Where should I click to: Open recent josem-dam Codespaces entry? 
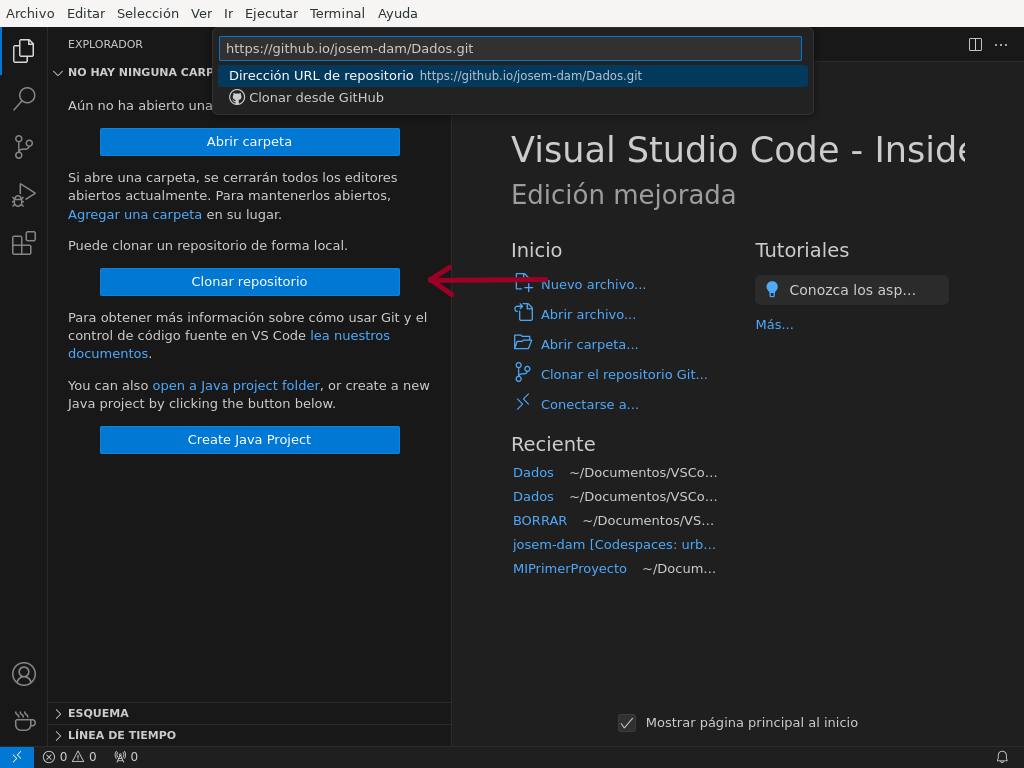tap(614, 545)
